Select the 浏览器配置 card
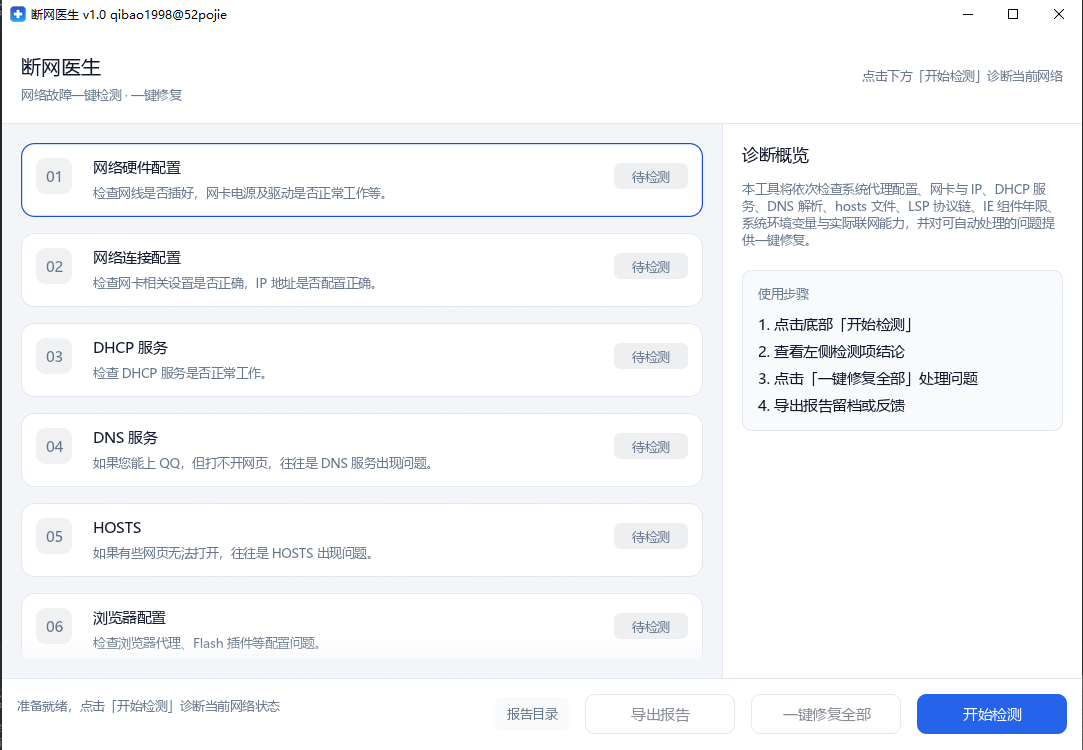The height and width of the screenshot is (750, 1083). pyautogui.click(x=362, y=626)
